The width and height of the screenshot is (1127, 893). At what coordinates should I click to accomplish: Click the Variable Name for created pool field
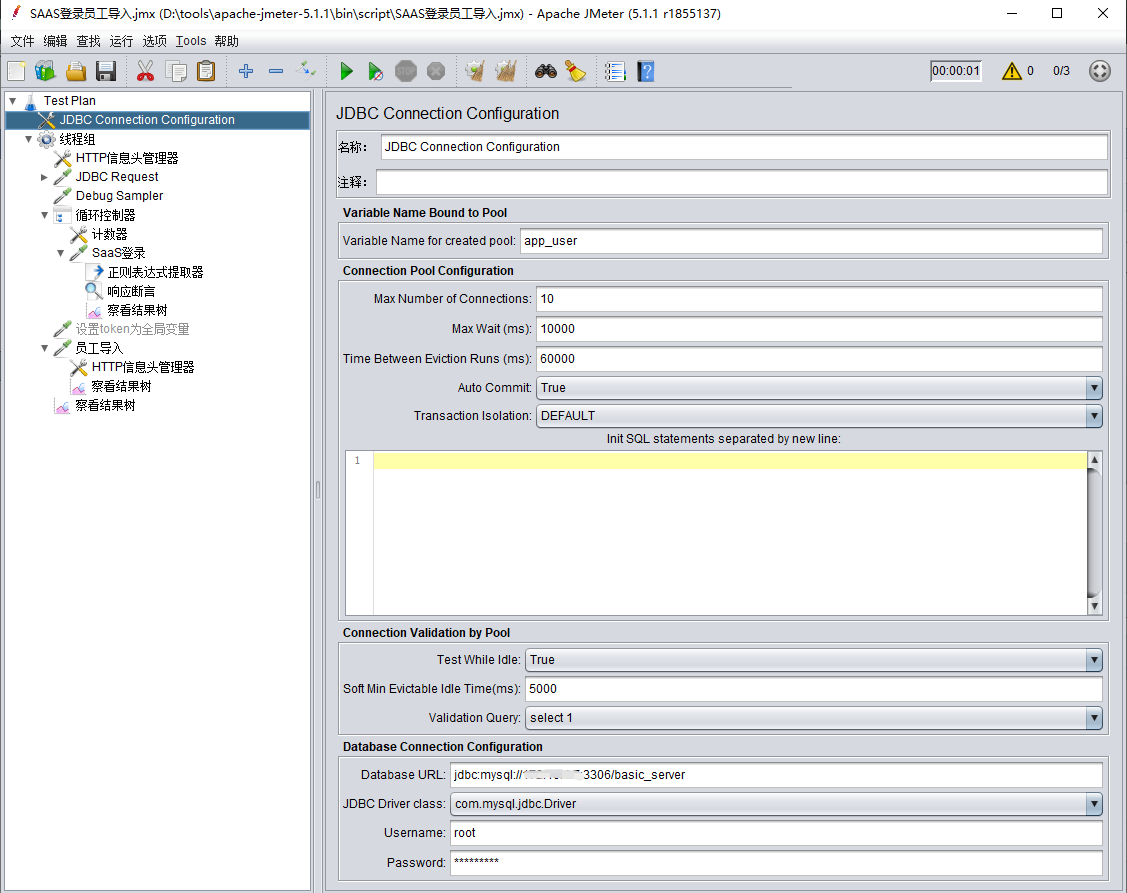click(811, 241)
